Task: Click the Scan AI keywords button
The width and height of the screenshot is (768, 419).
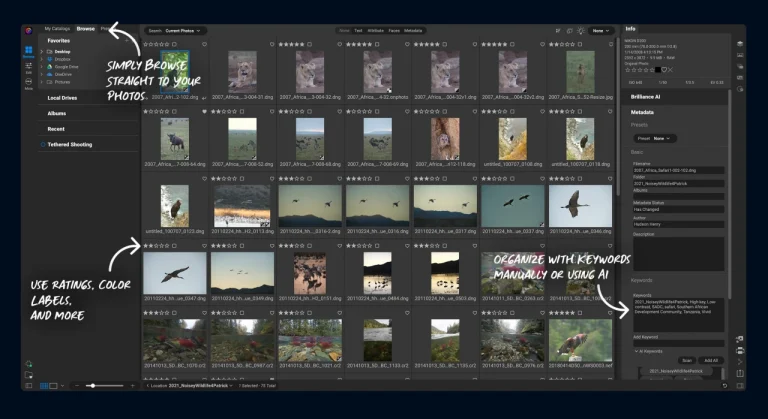Action: (687, 360)
